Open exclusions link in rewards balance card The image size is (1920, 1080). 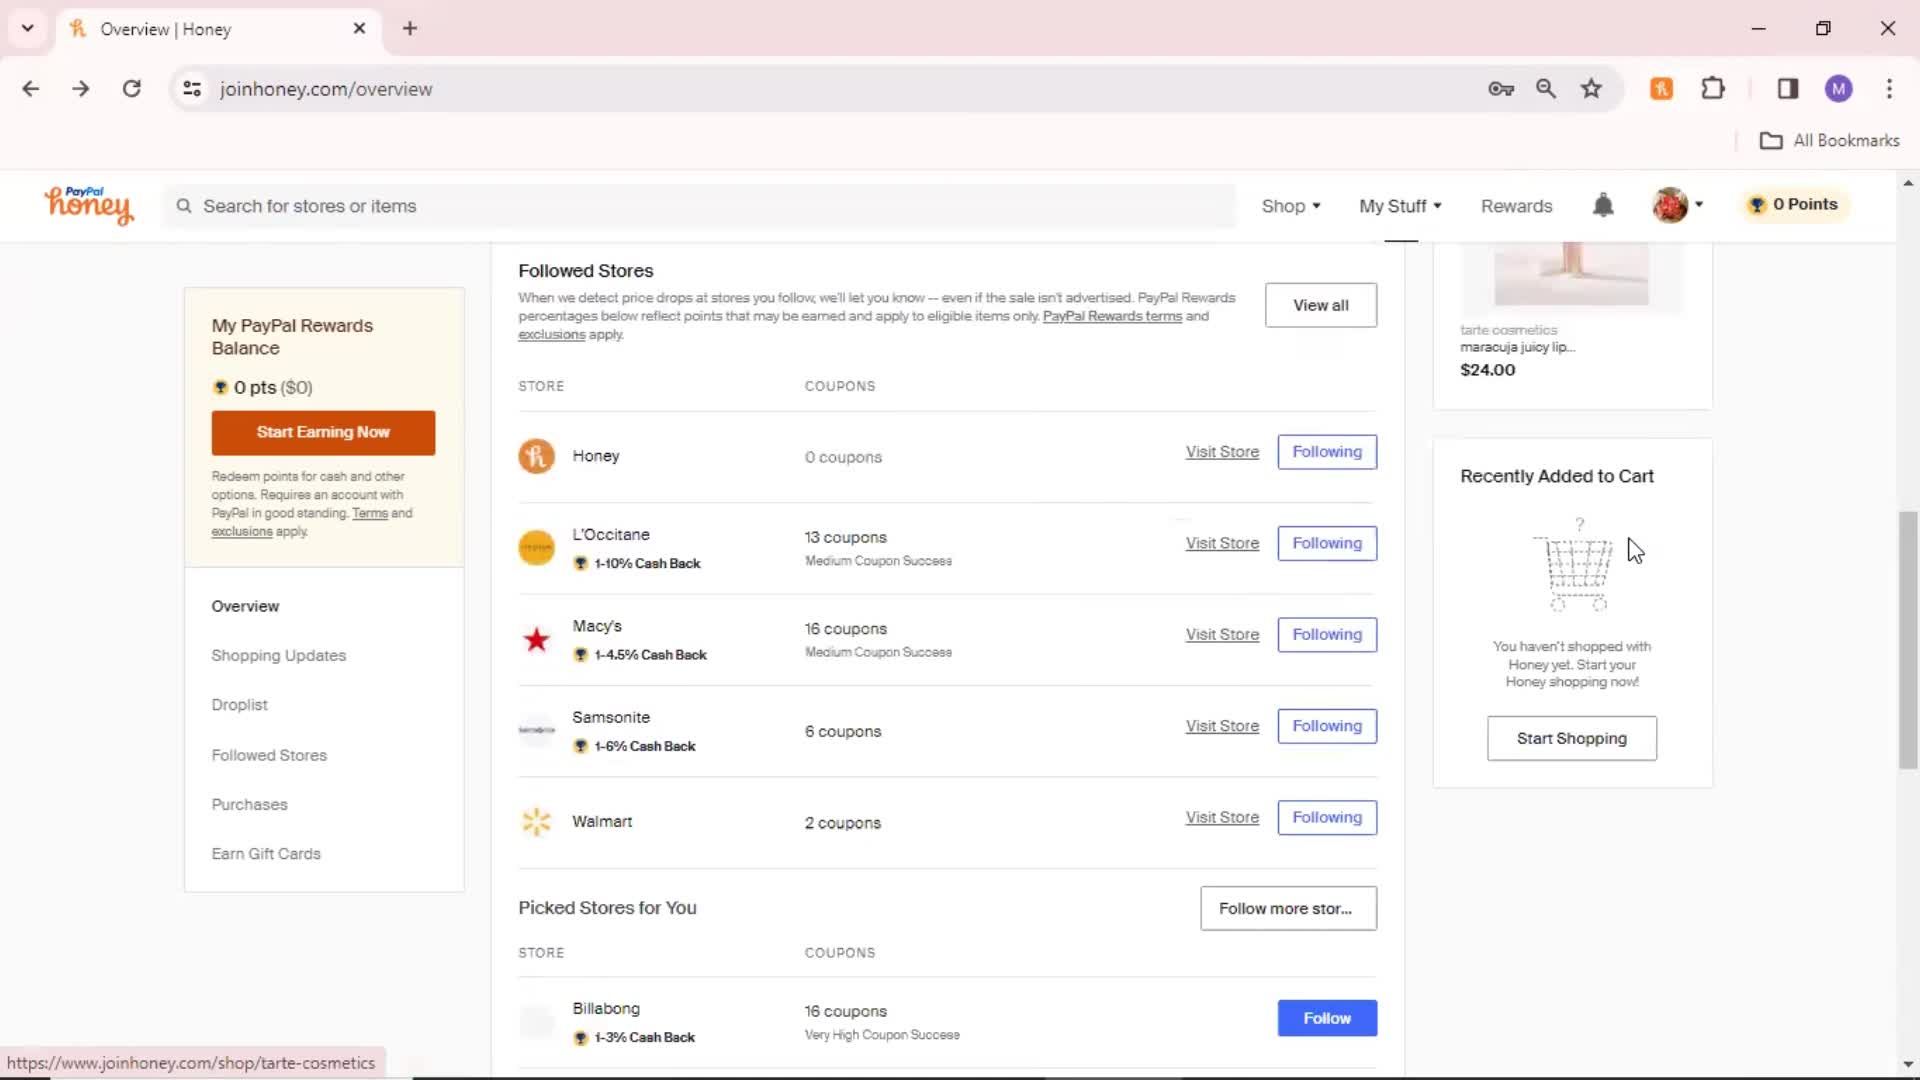[241, 531]
